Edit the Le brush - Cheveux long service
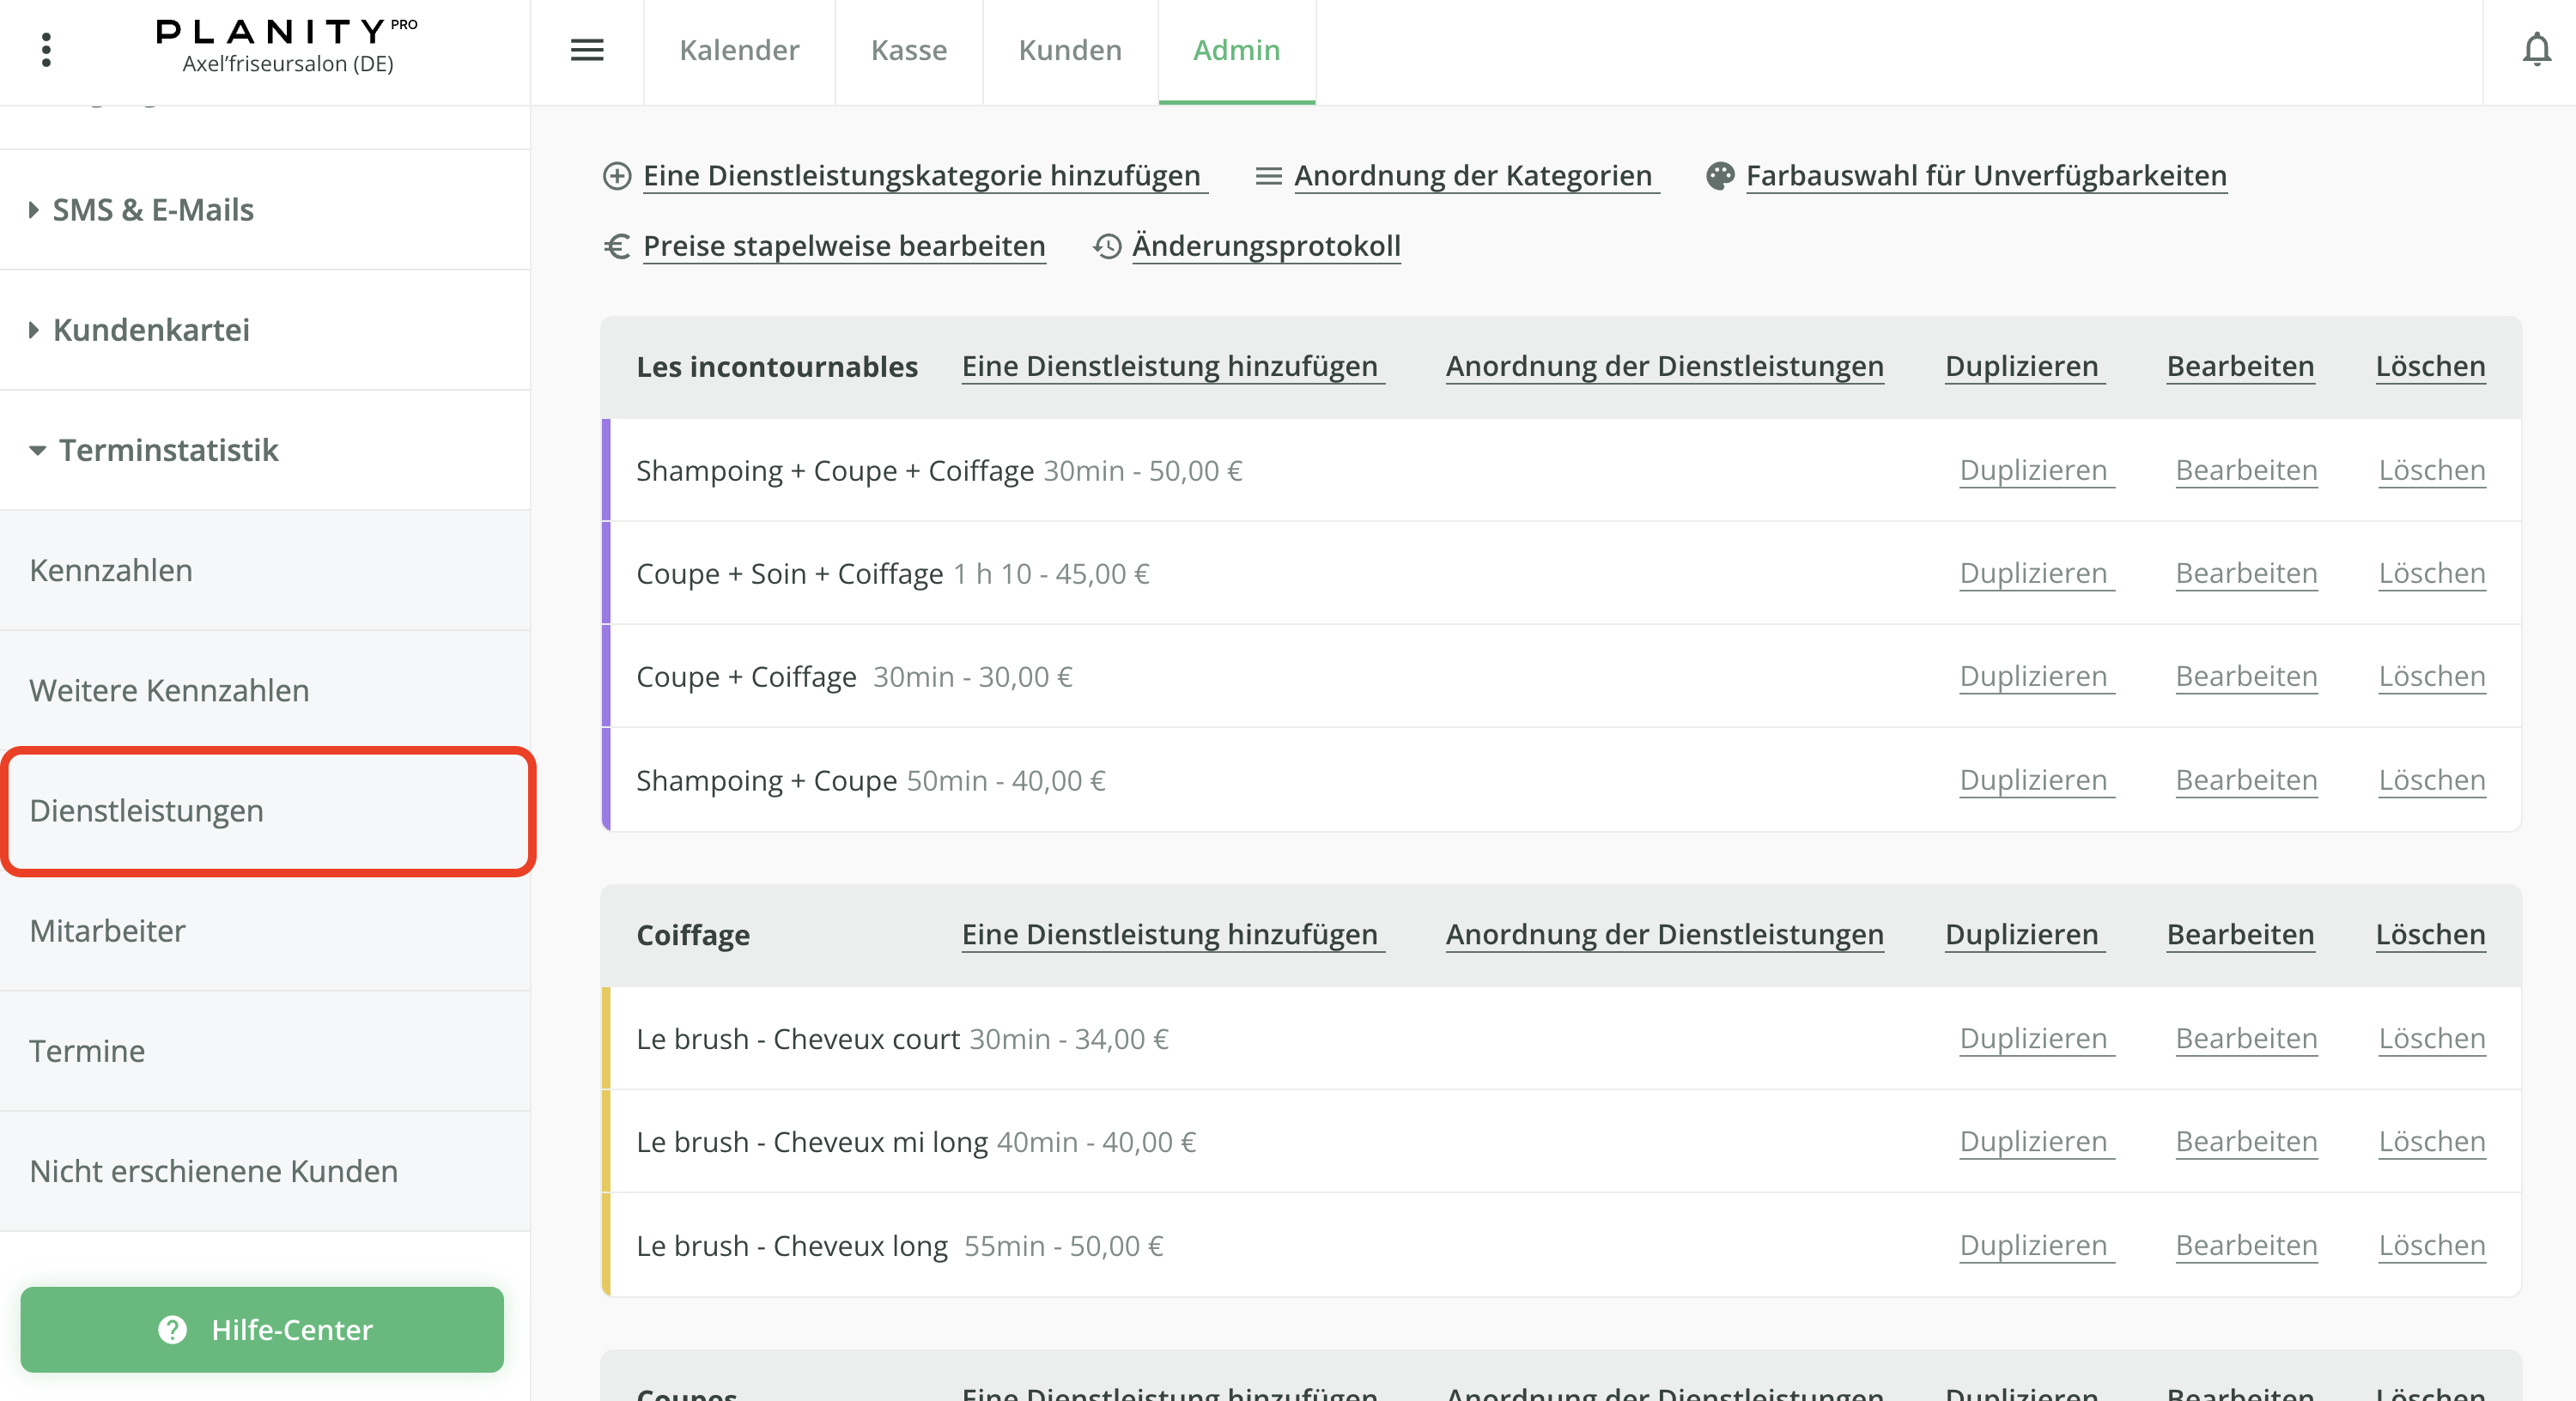The image size is (2576, 1401). [x=2246, y=1245]
